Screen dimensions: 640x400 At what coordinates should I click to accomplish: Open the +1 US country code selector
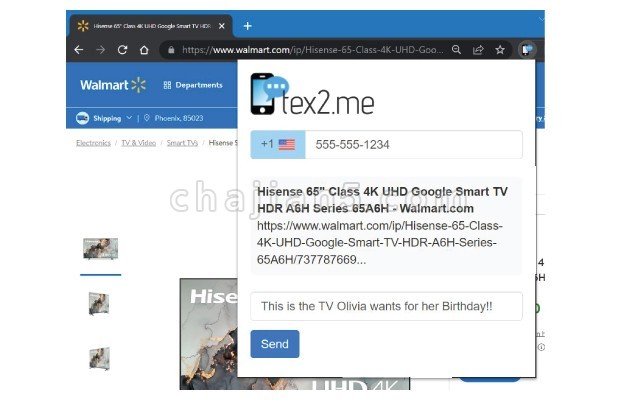tap(278, 144)
